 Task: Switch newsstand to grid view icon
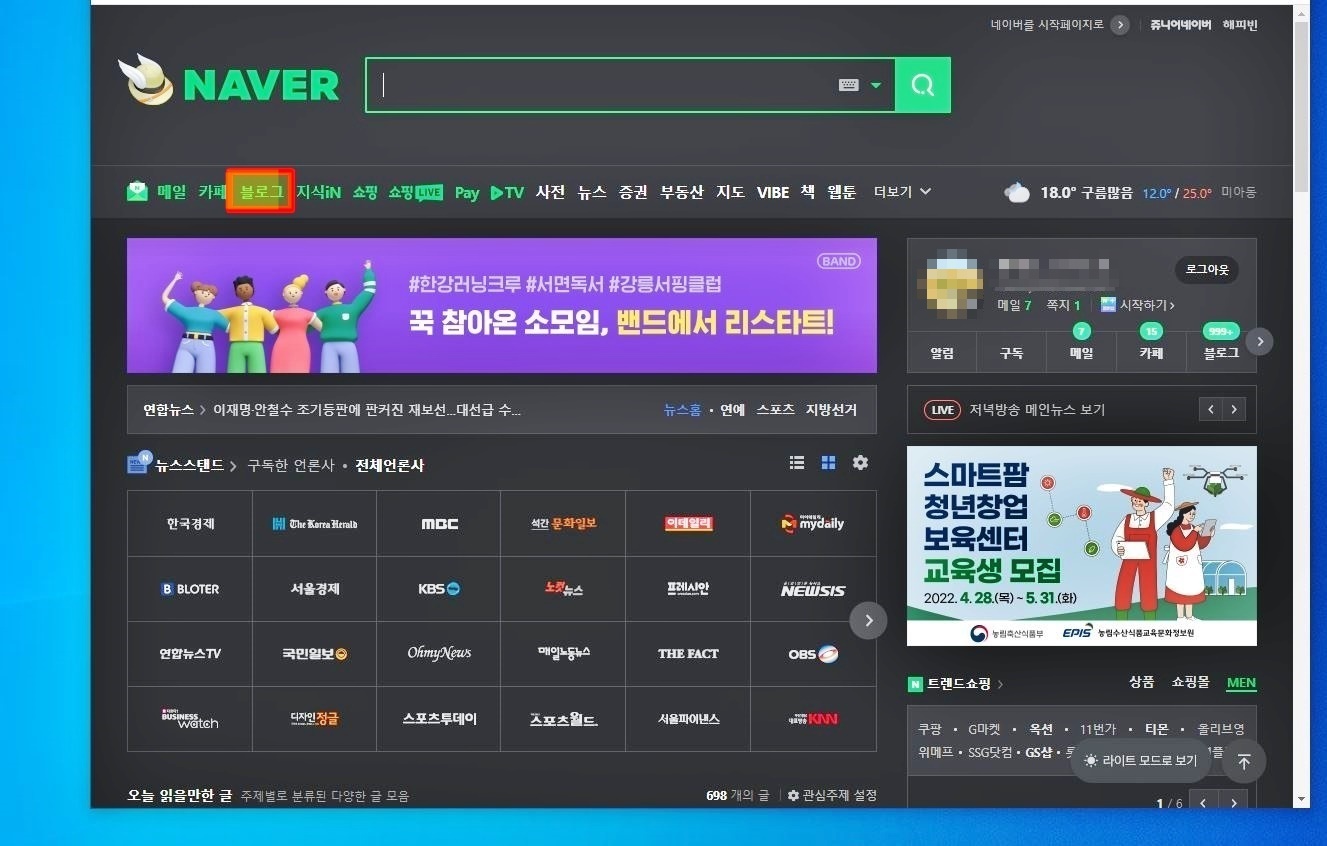pyautogui.click(x=828, y=462)
